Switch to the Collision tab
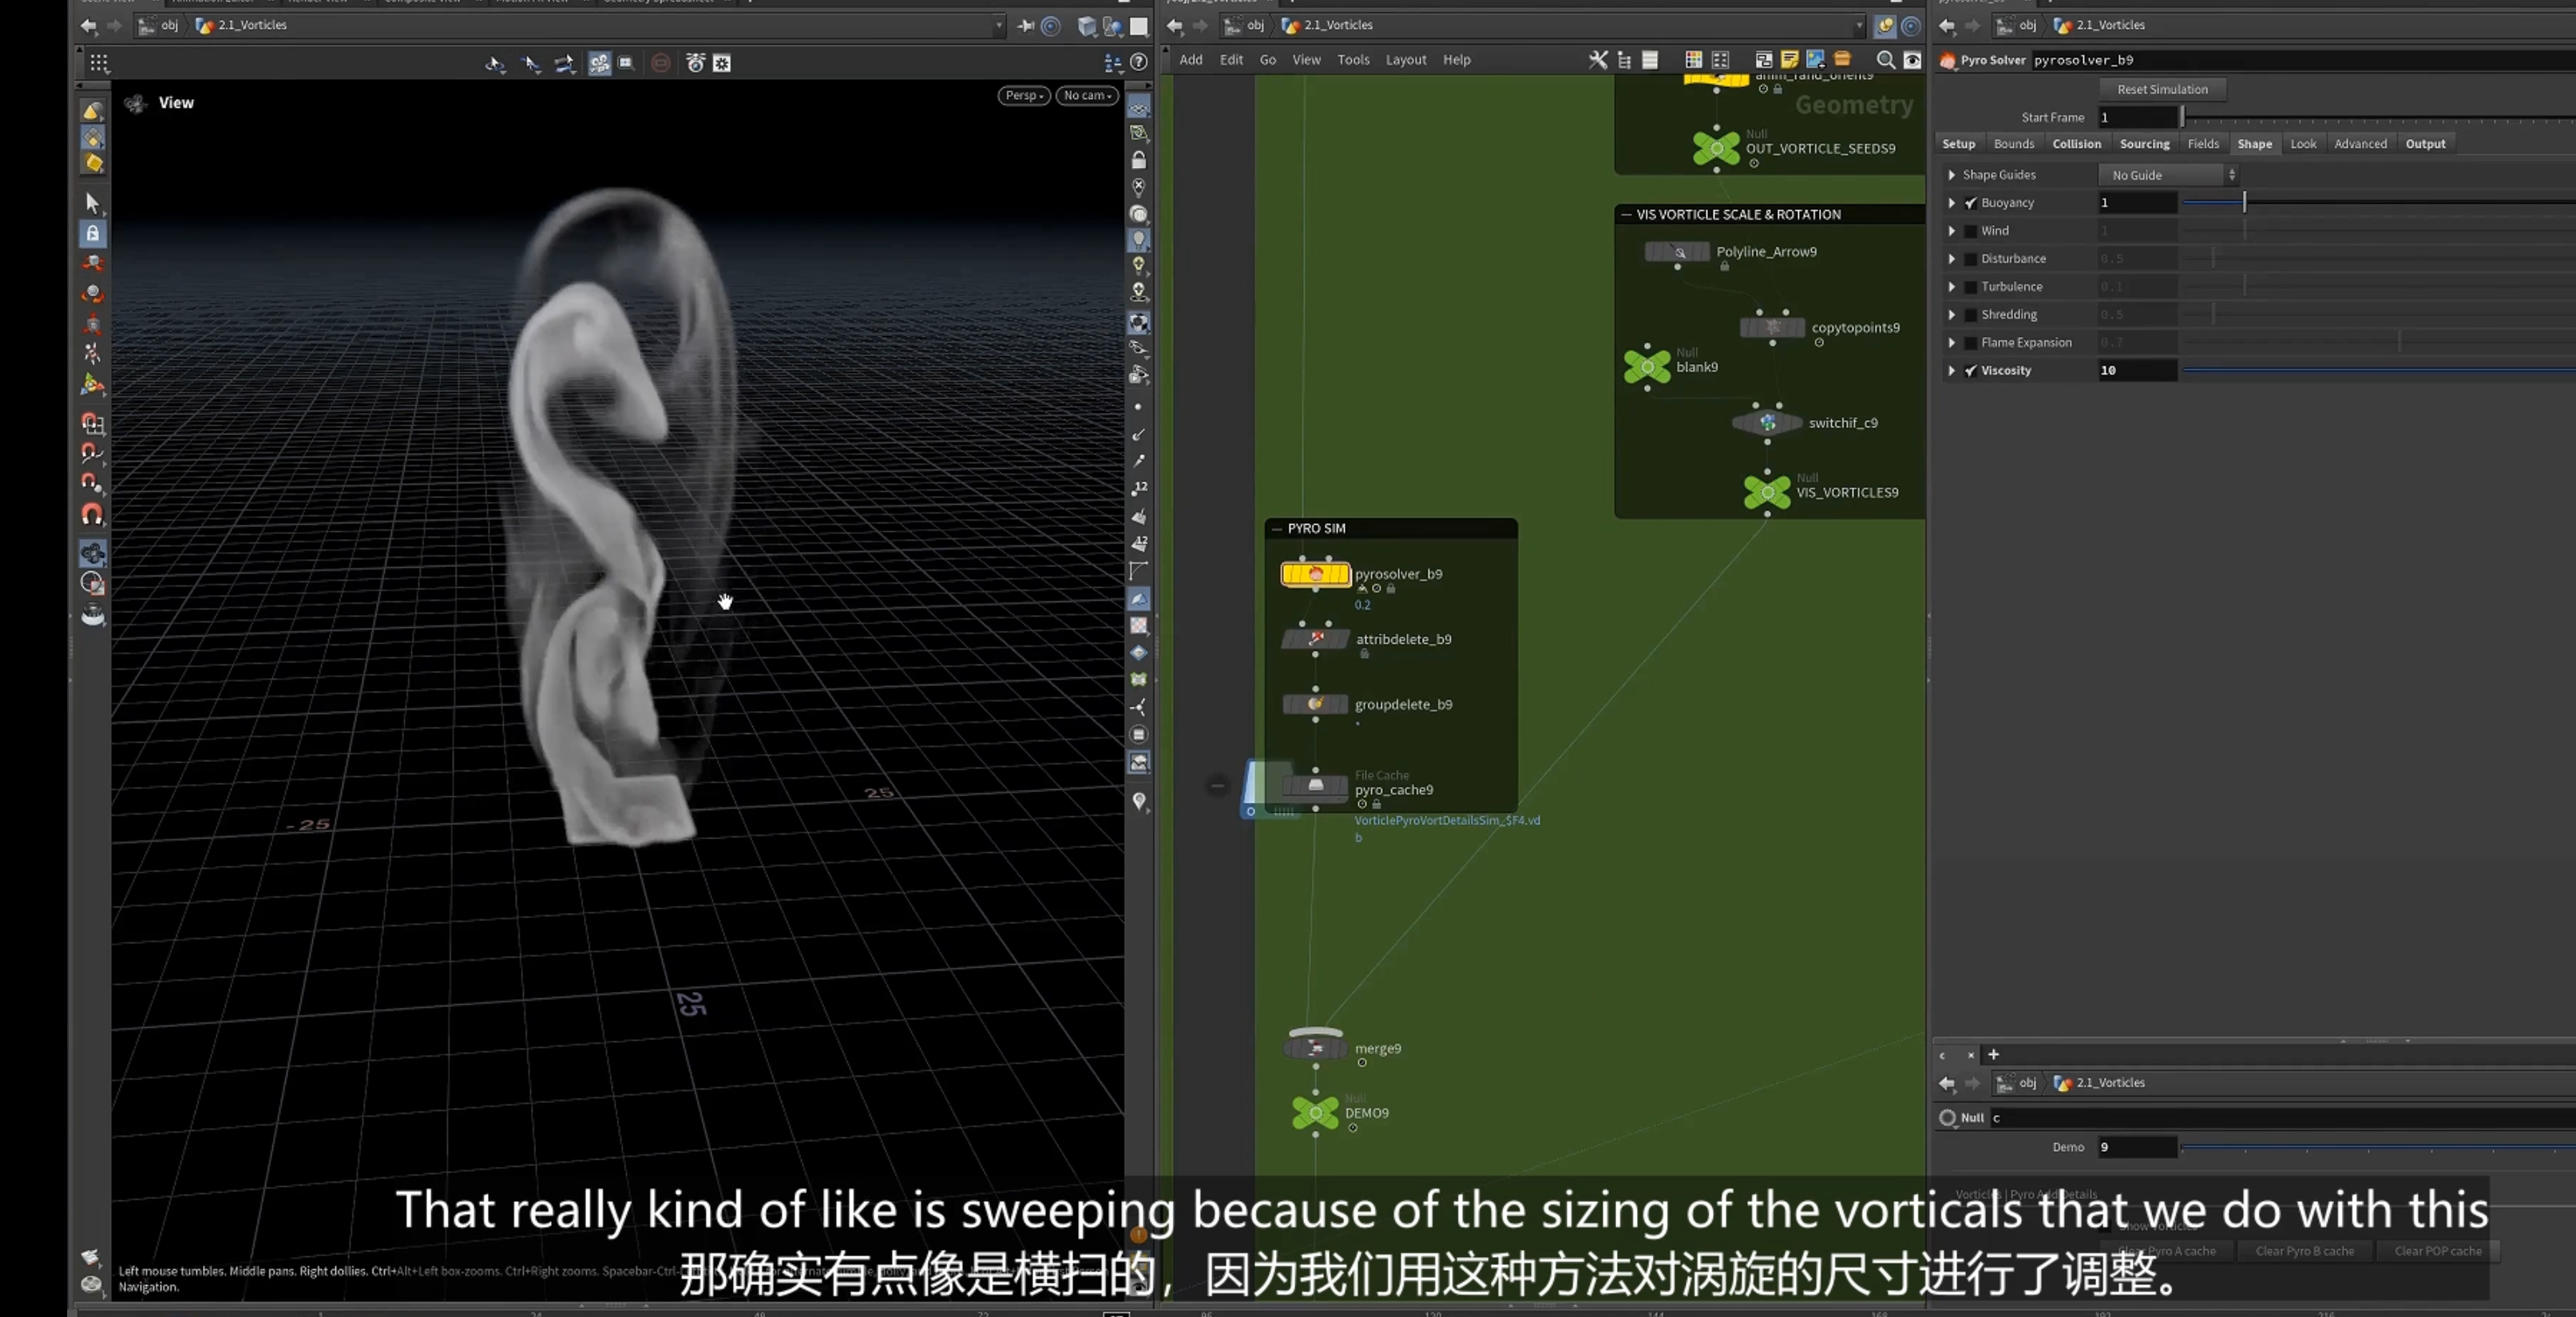The height and width of the screenshot is (1317, 2576). pyautogui.click(x=2076, y=144)
